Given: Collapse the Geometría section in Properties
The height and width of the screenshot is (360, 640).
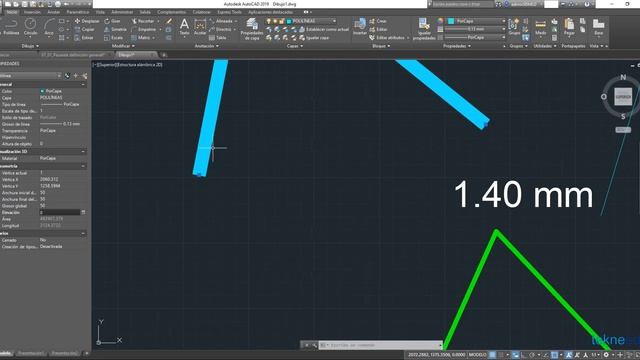Looking at the screenshot, I should pyautogui.click(x=83, y=166).
